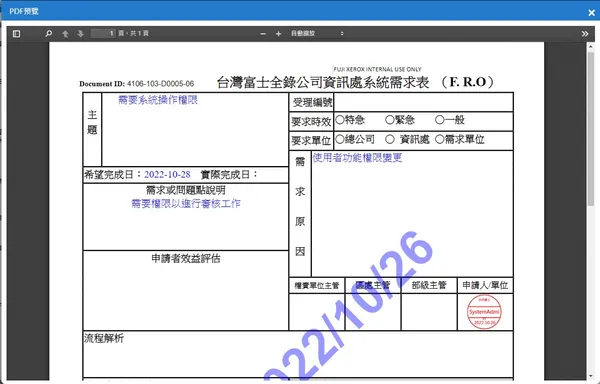Click the date 2022-10-28
Viewport: 600px width, 384px height.
pos(167,175)
